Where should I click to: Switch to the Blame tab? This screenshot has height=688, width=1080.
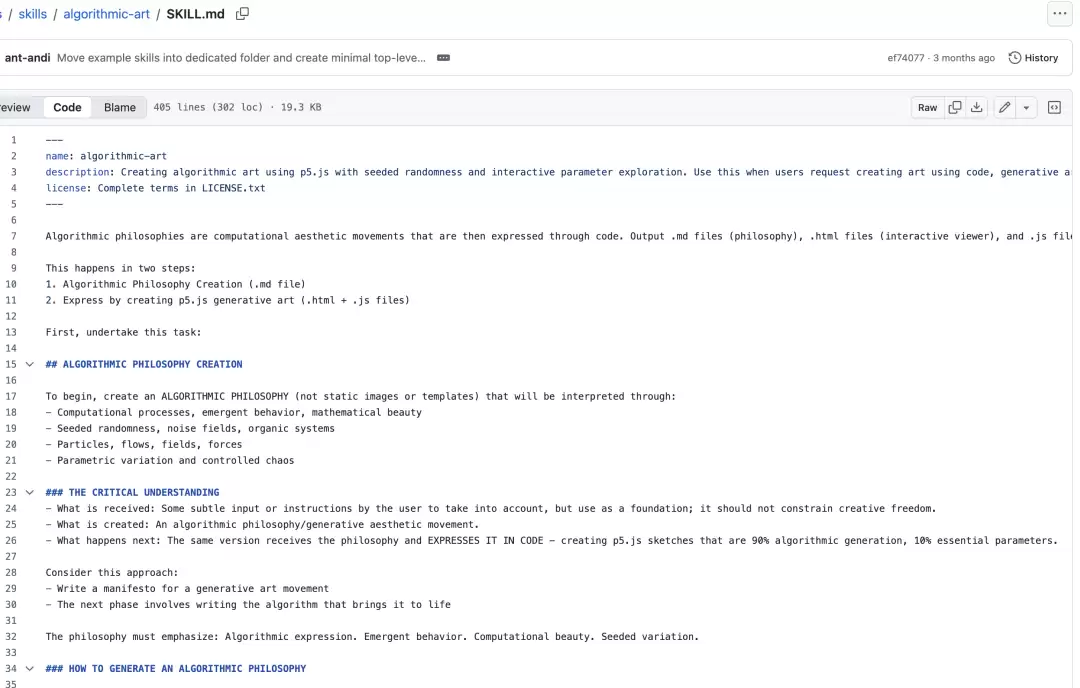[x=120, y=107]
